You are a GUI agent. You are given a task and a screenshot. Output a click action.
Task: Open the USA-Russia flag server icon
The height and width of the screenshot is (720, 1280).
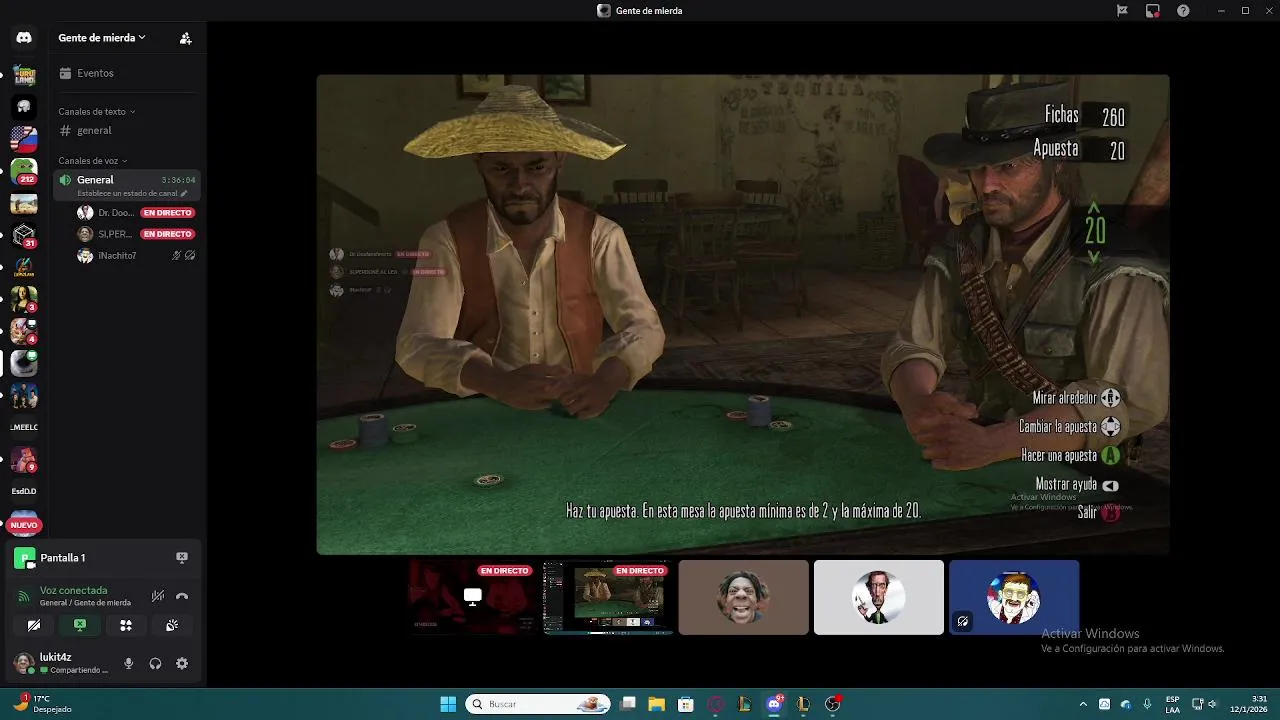[24, 138]
